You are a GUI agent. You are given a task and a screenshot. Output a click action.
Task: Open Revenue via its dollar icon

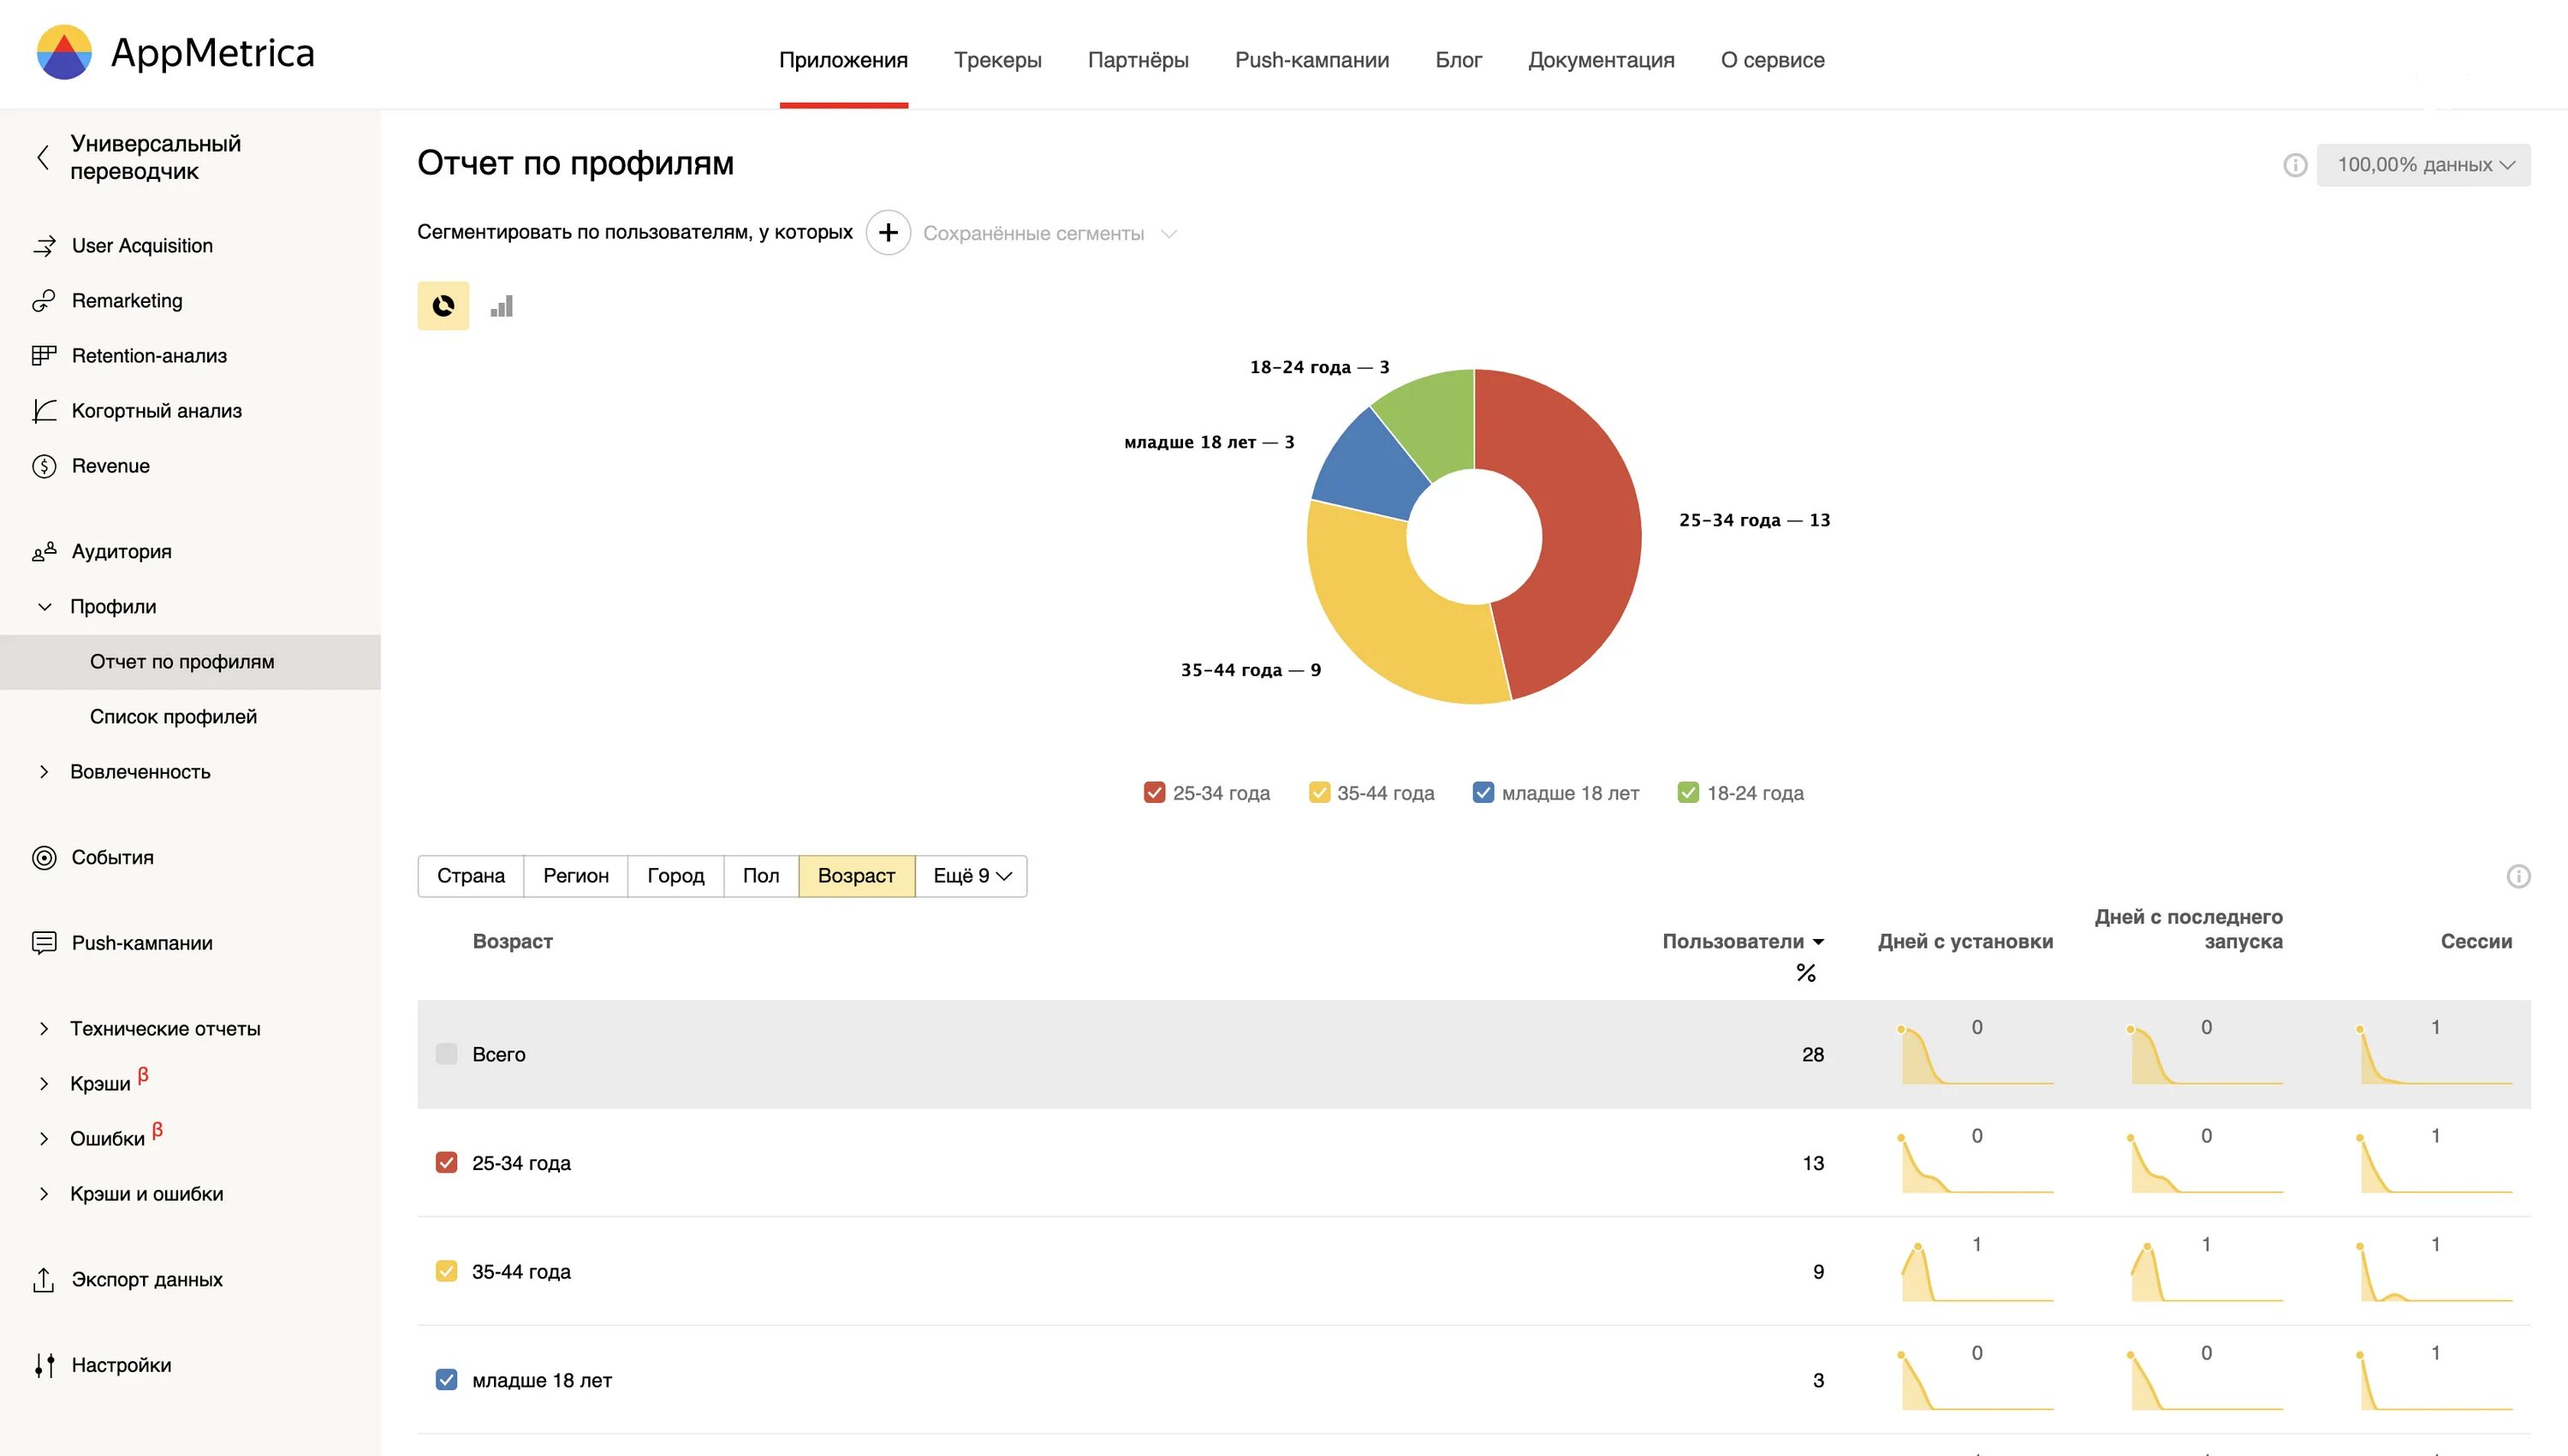click(44, 466)
